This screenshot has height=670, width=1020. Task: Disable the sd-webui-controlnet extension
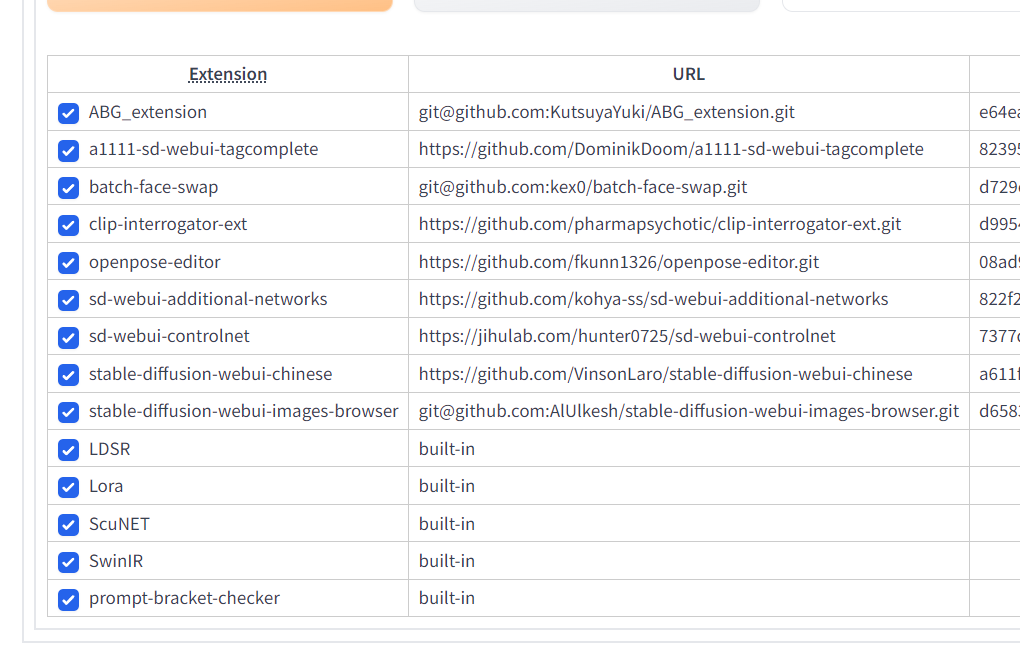(x=68, y=337)
